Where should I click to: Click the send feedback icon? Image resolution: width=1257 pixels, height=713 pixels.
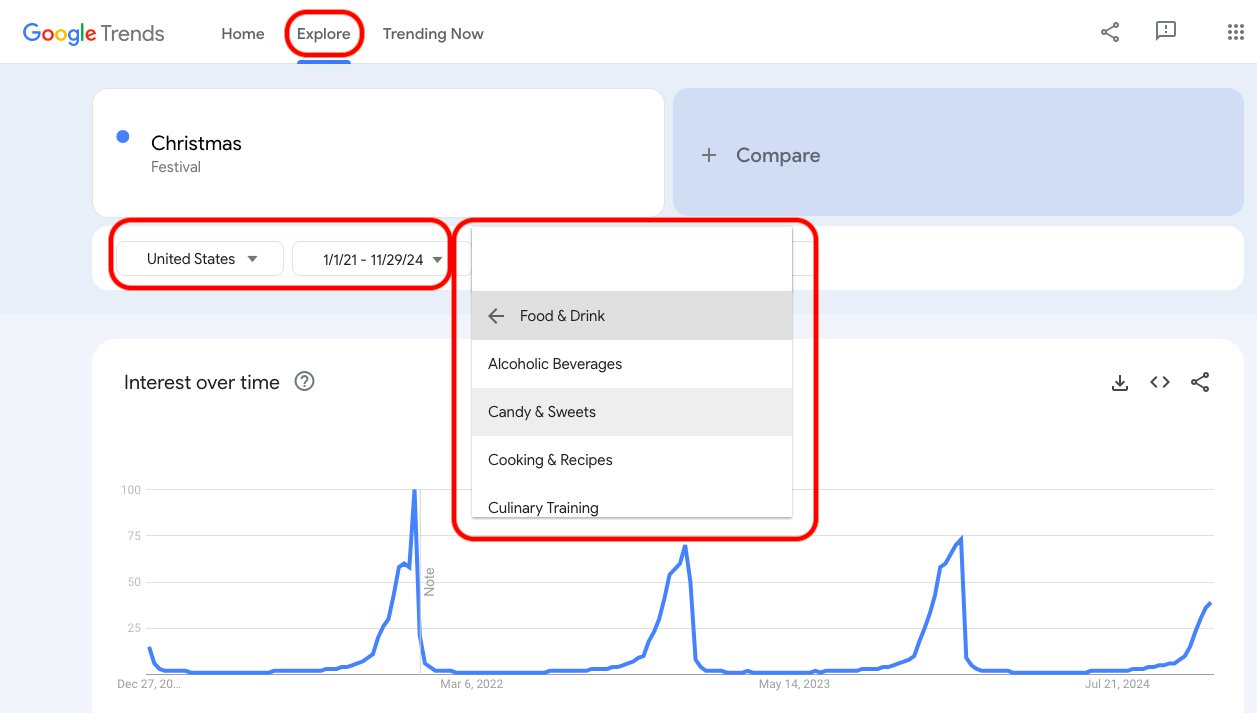pyautogui.click(x=1165, y=32)
